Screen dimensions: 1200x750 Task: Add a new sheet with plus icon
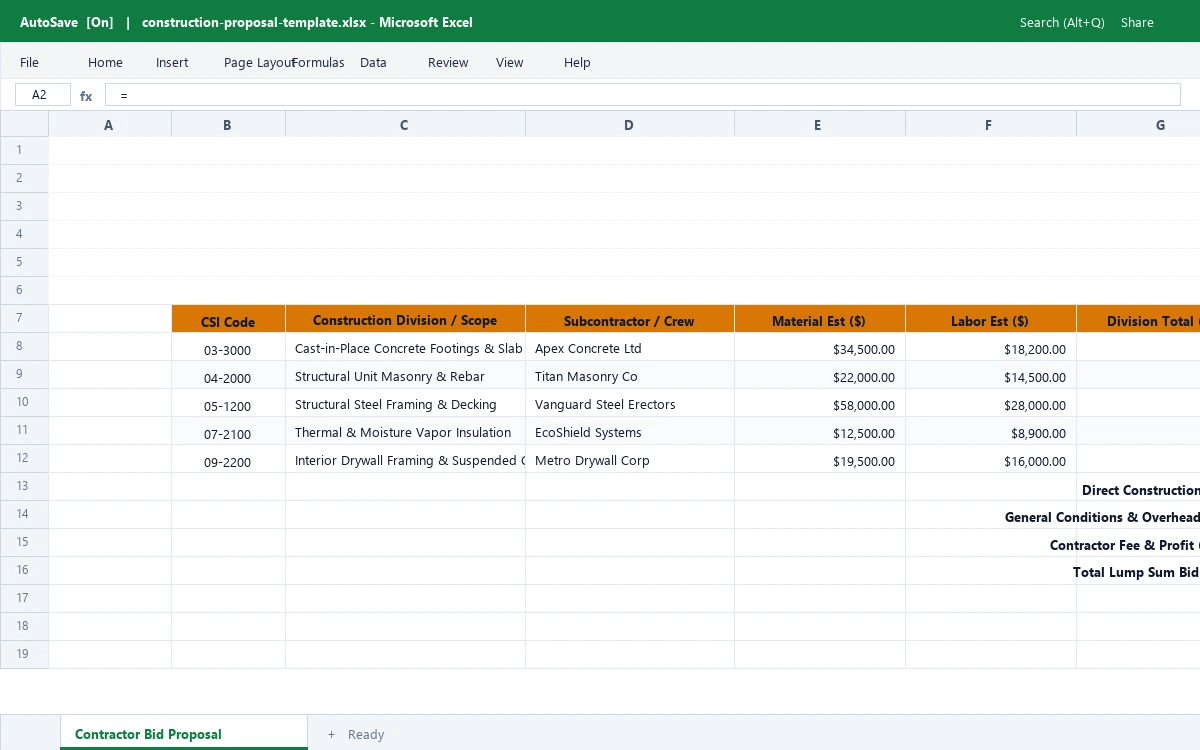tap(331, 734)
